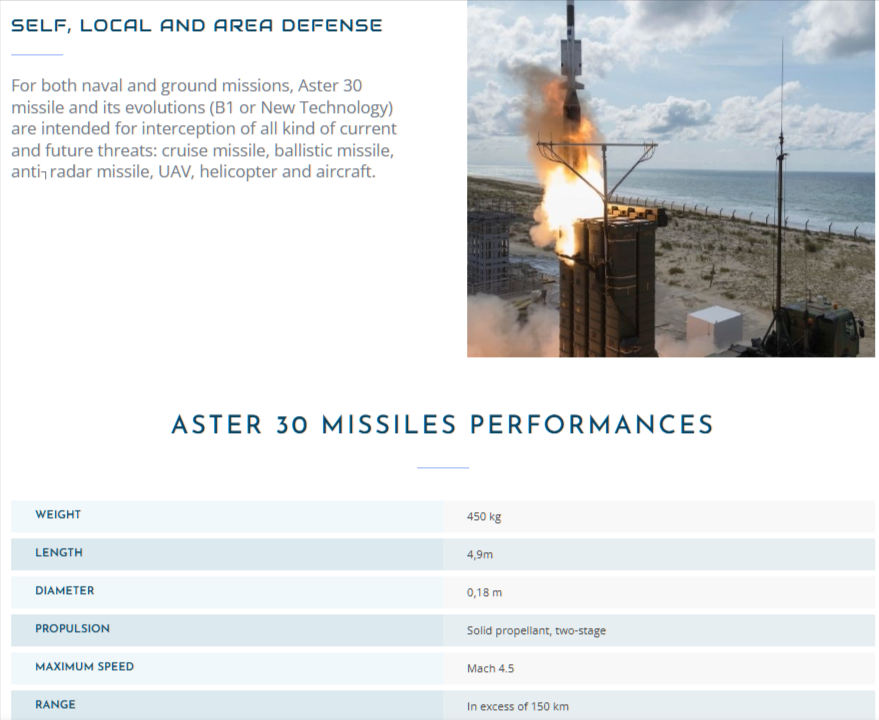This screenshot has height=720, width=879.
Task: Select the DIAMETER row label
Action: coord(64,591)
